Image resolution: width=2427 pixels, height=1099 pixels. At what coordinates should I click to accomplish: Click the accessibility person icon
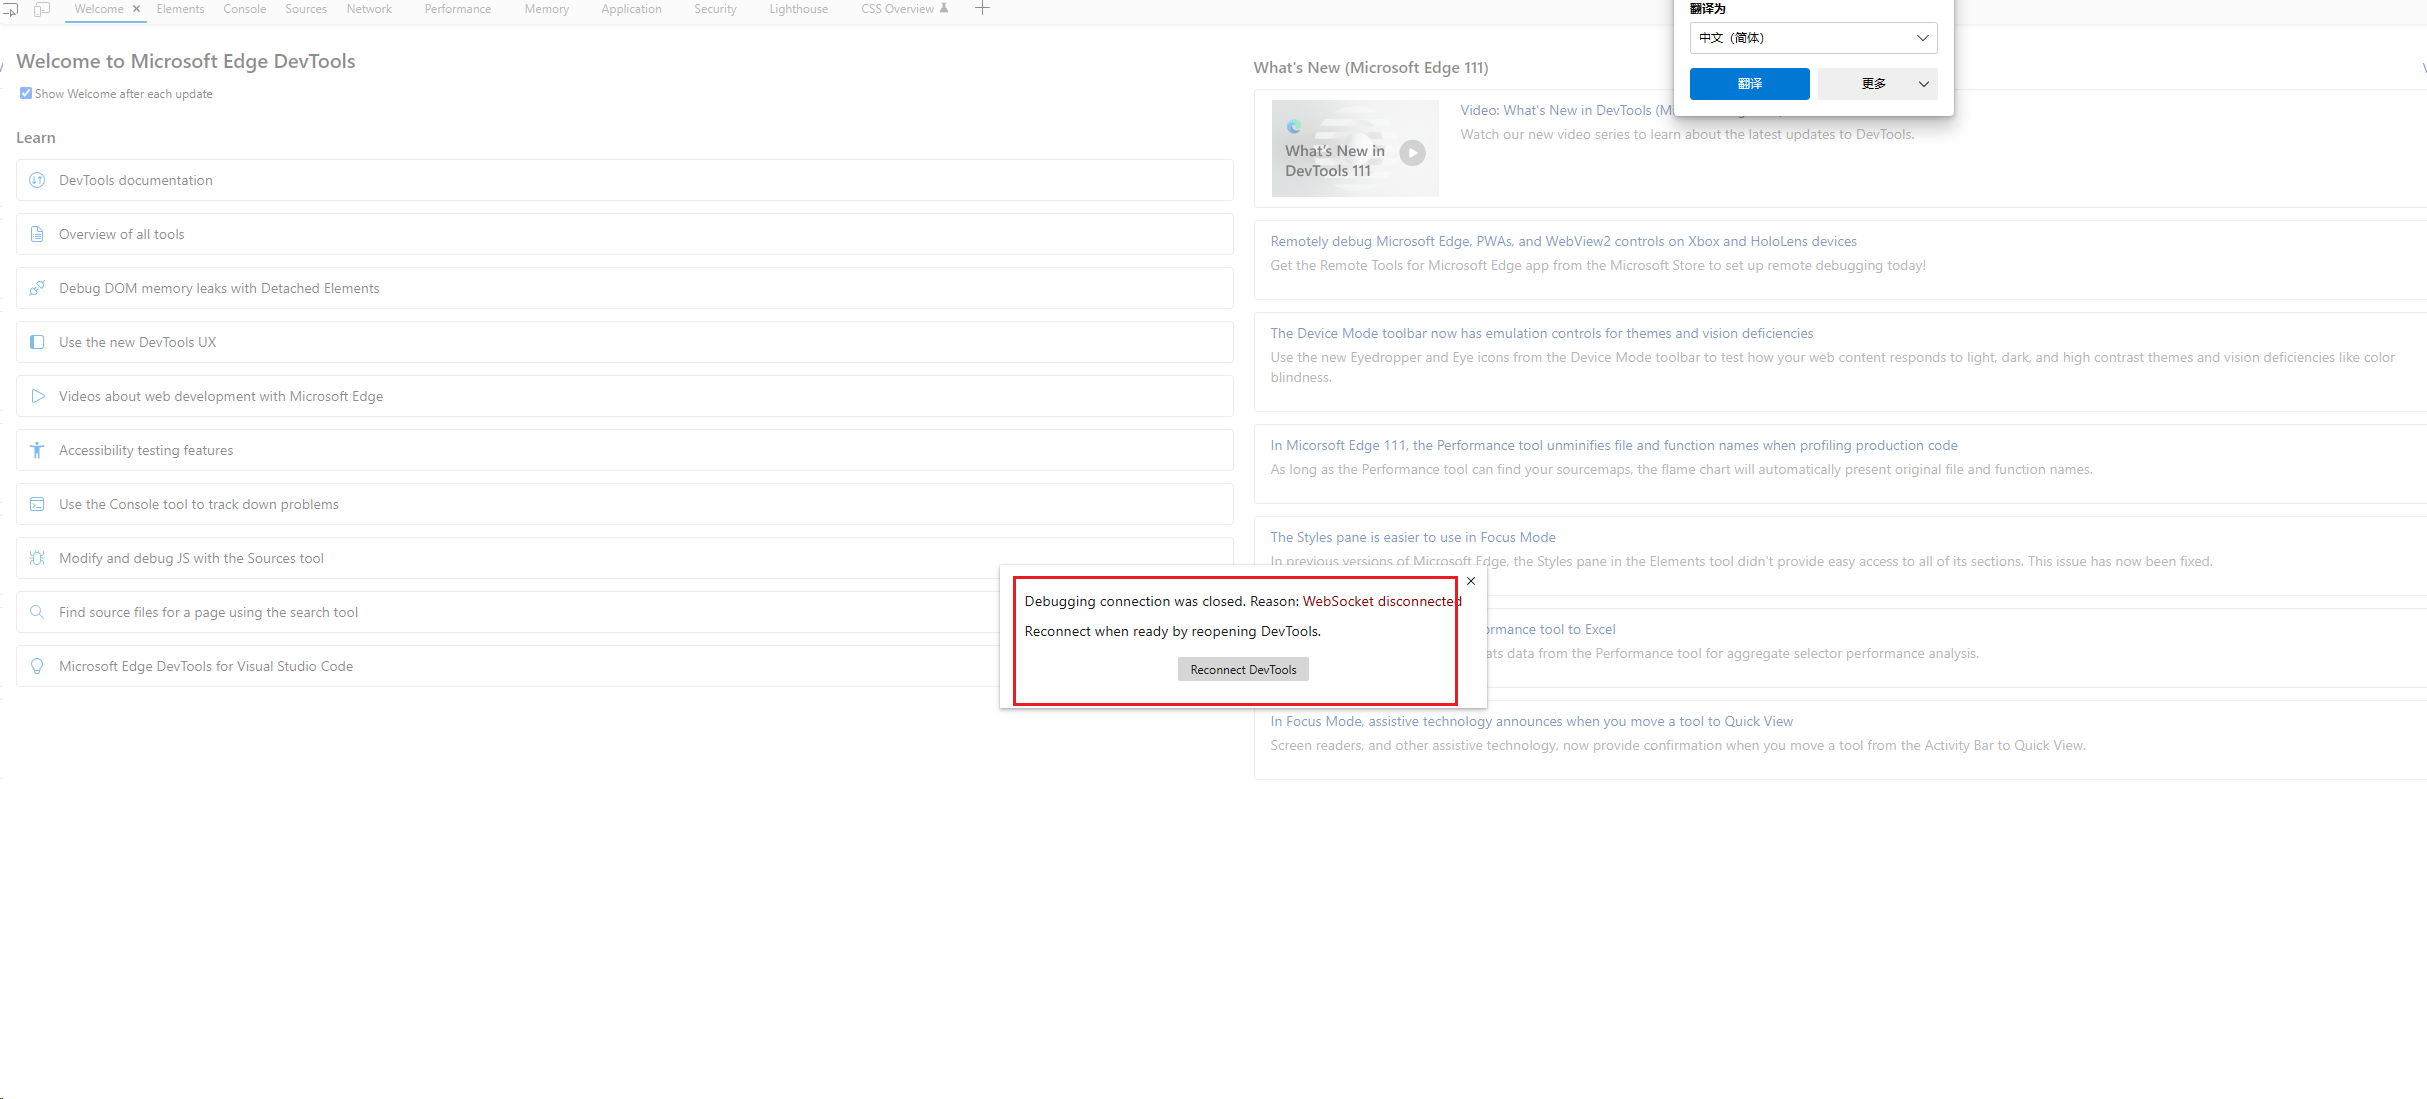37,450
